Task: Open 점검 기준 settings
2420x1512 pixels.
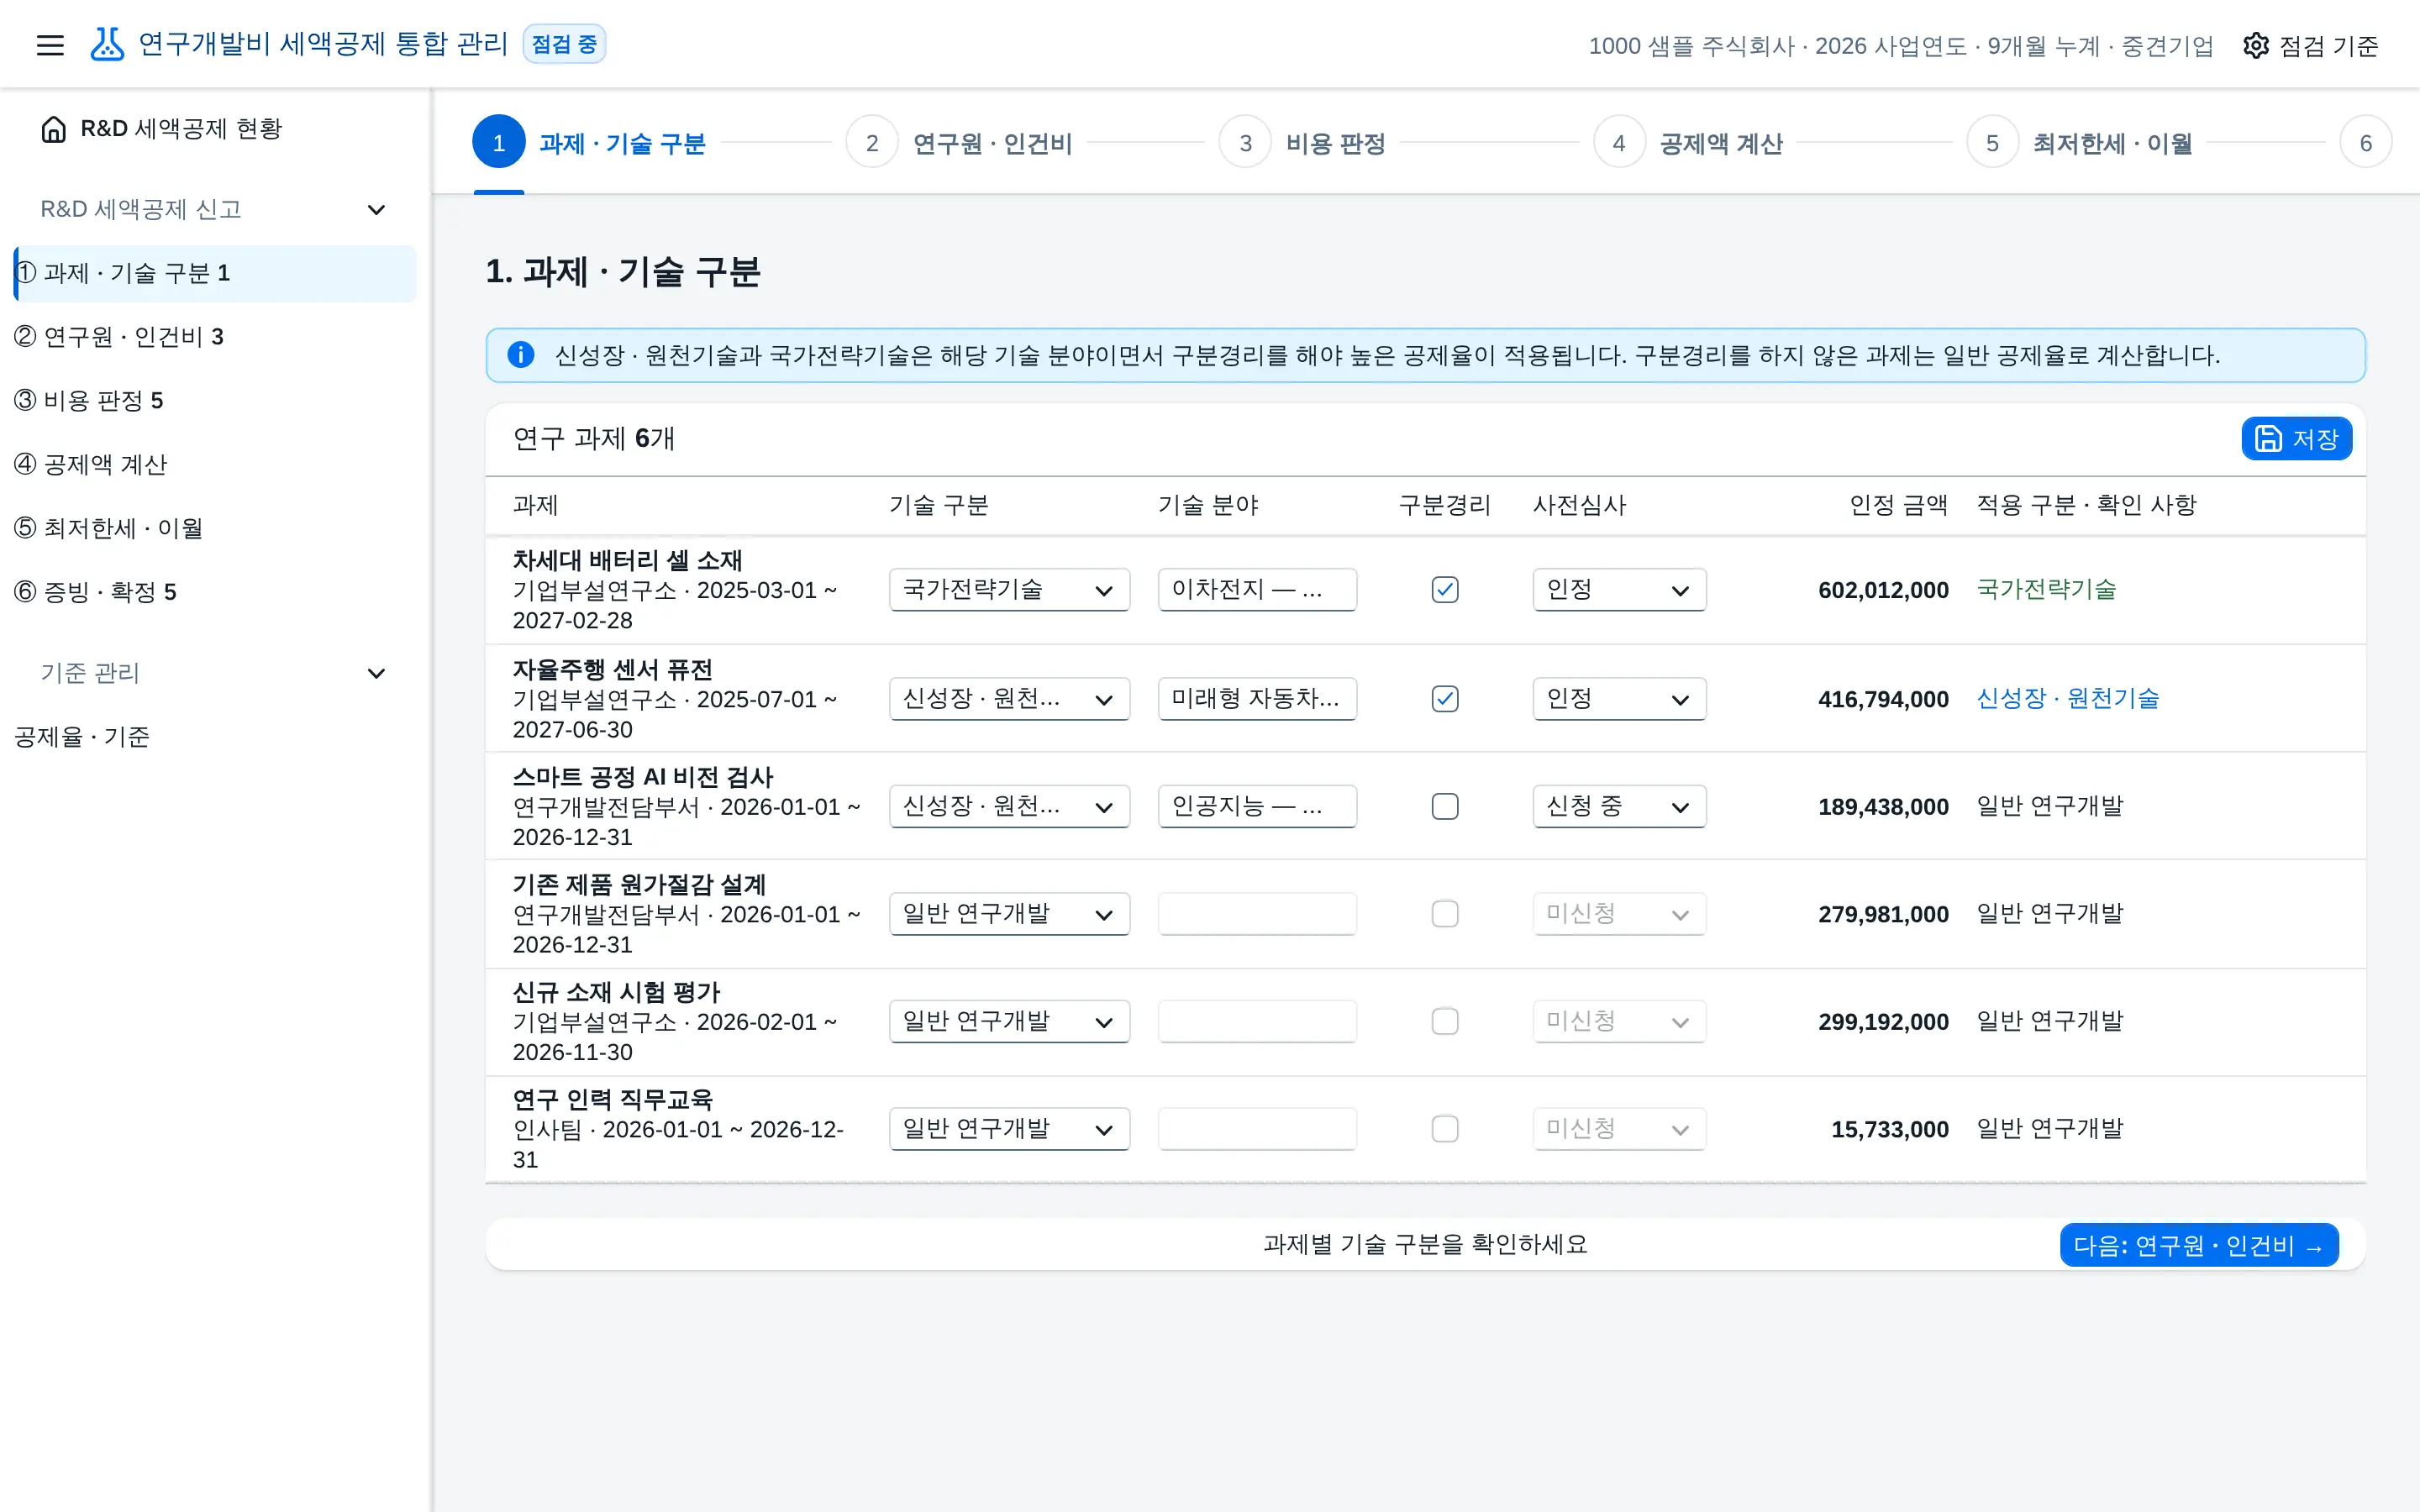Action: (x=2310, y=45)
